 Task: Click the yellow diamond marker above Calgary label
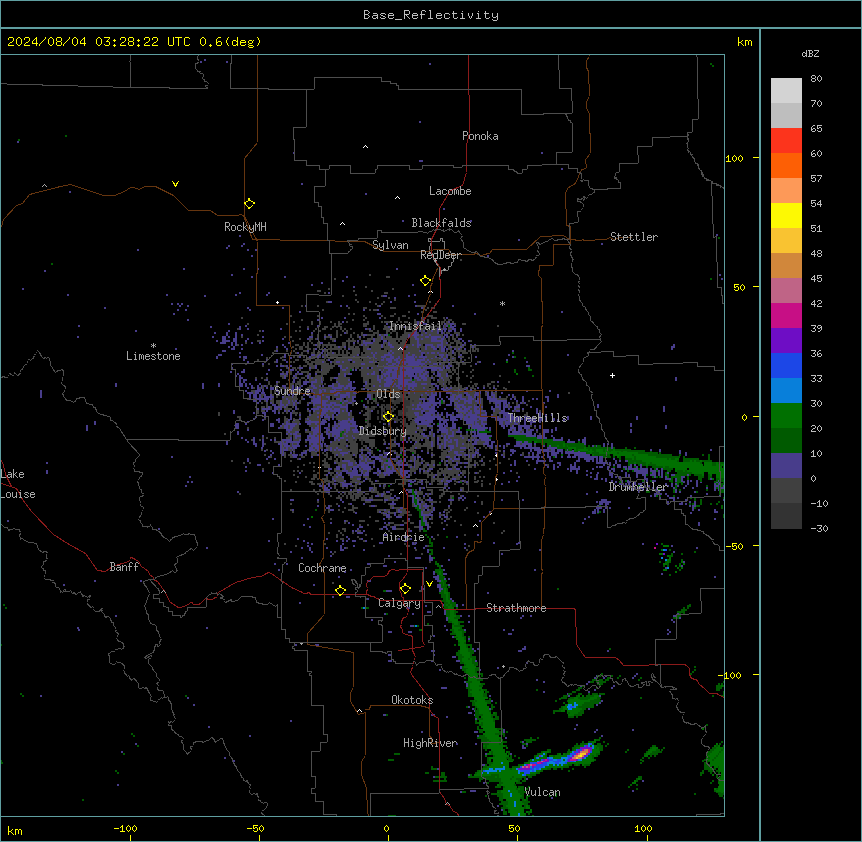pos(405,589)
